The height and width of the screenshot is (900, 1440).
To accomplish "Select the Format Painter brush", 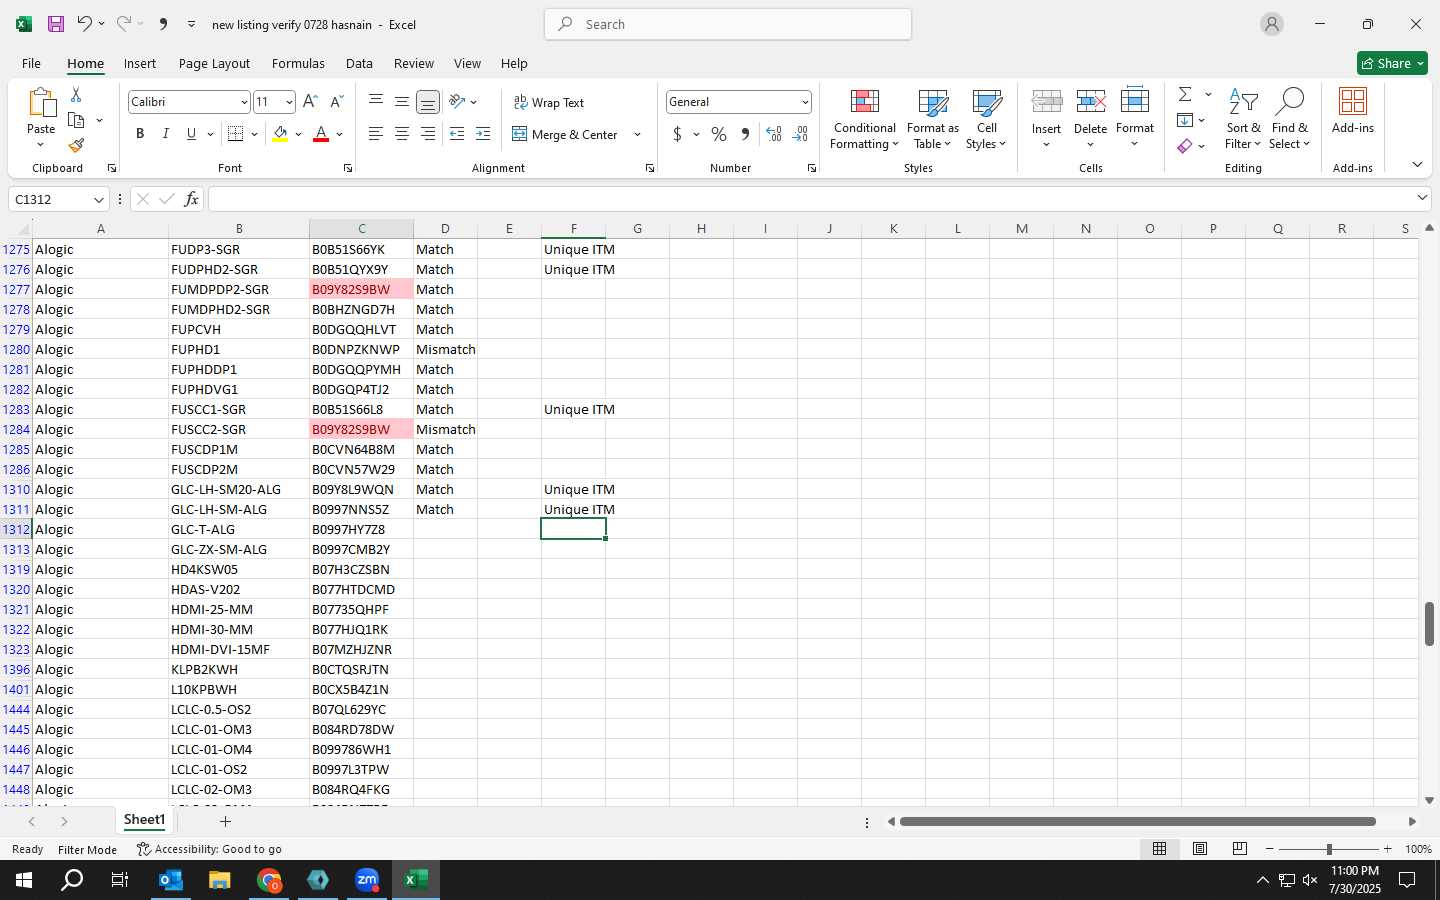I will tap(76, 146).
